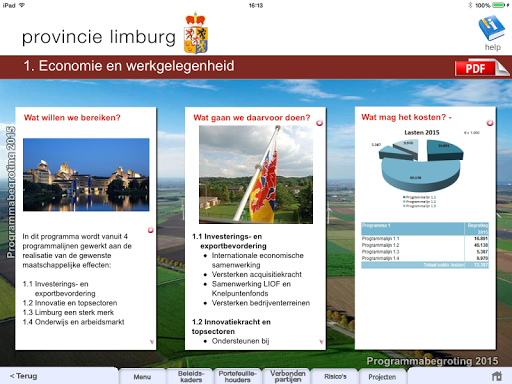Expand down arrow in 'Wat gaan we daarvoor doen?' panel
Screen dimensions: 512x384
coord(321,342)
